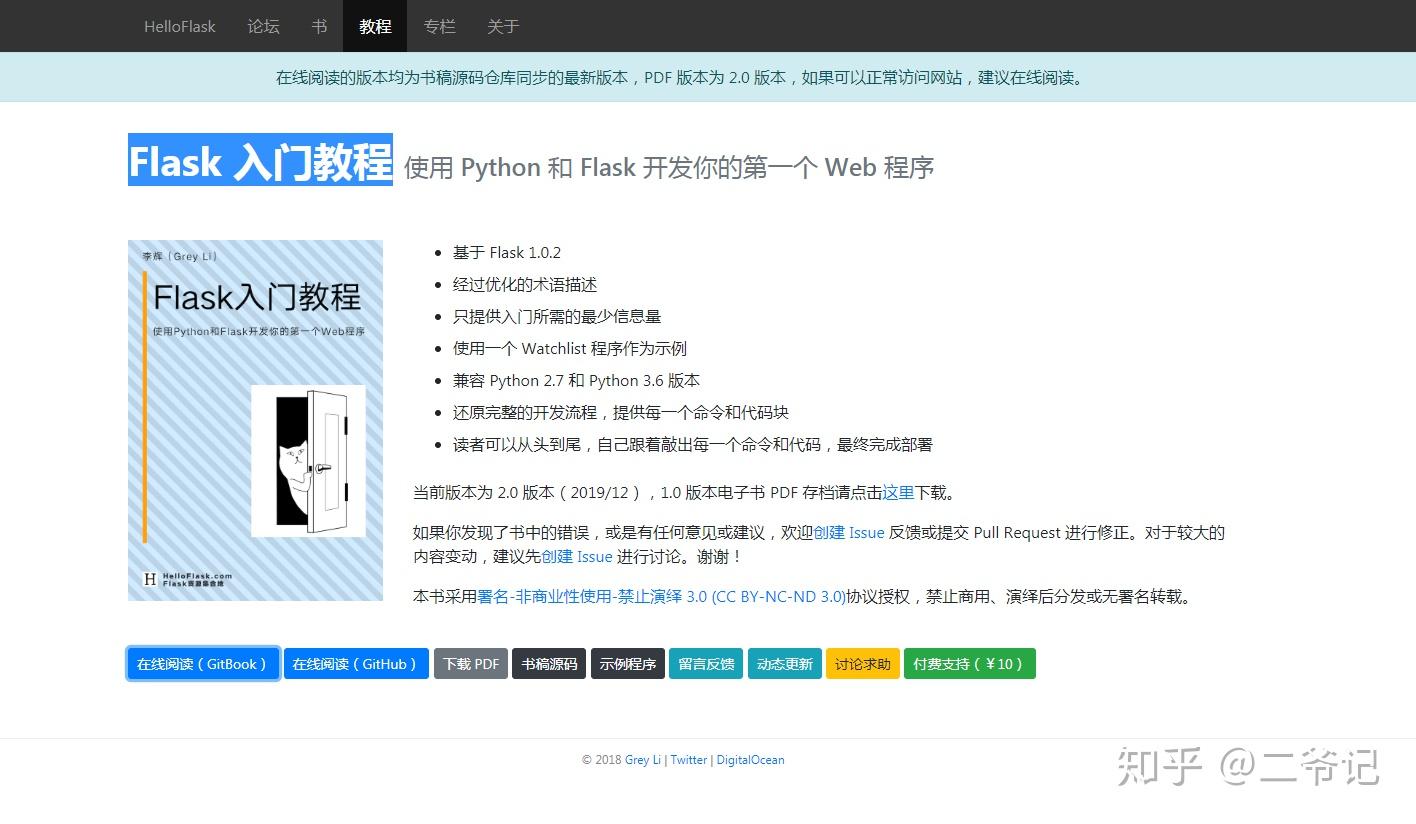Click the yellow 讨论求助 button
The image size is (1416, 824).
pos(863,664)
